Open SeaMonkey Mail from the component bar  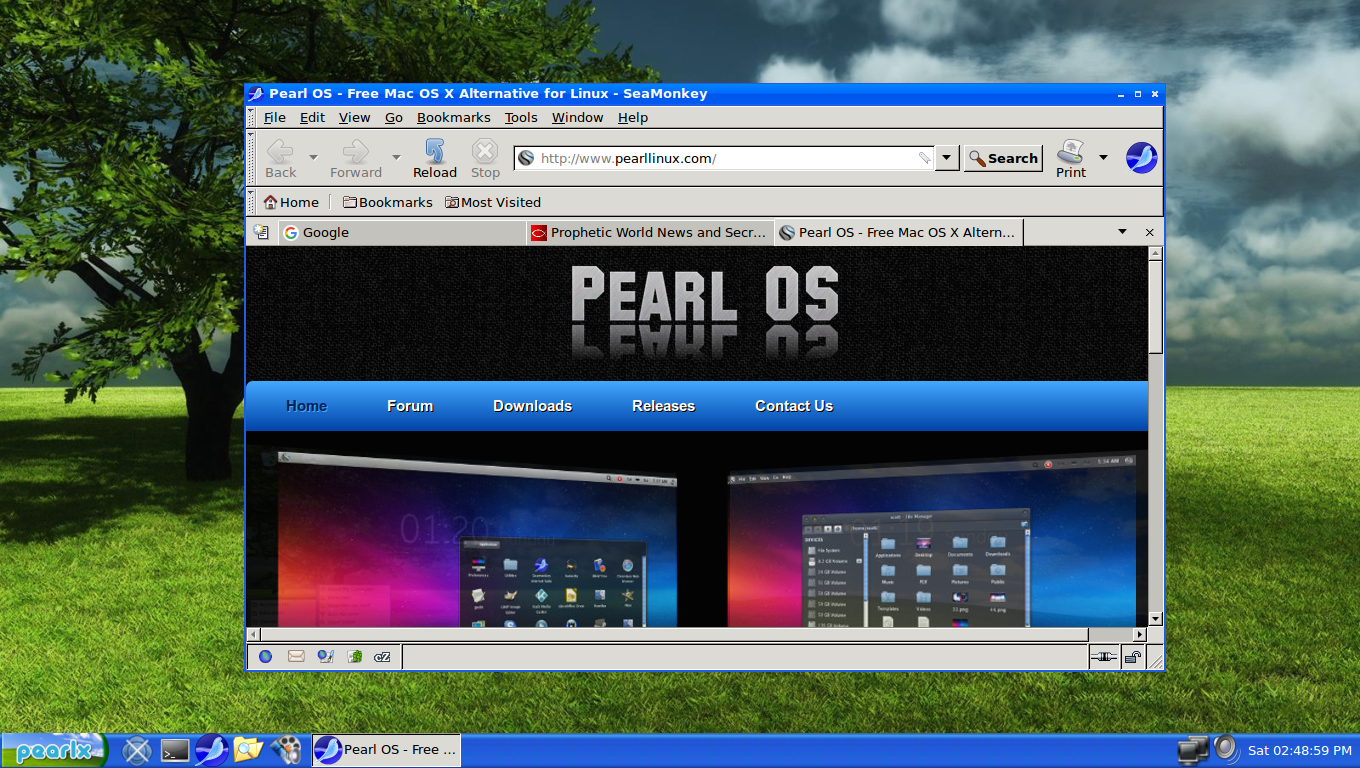(x=295, y=657)
